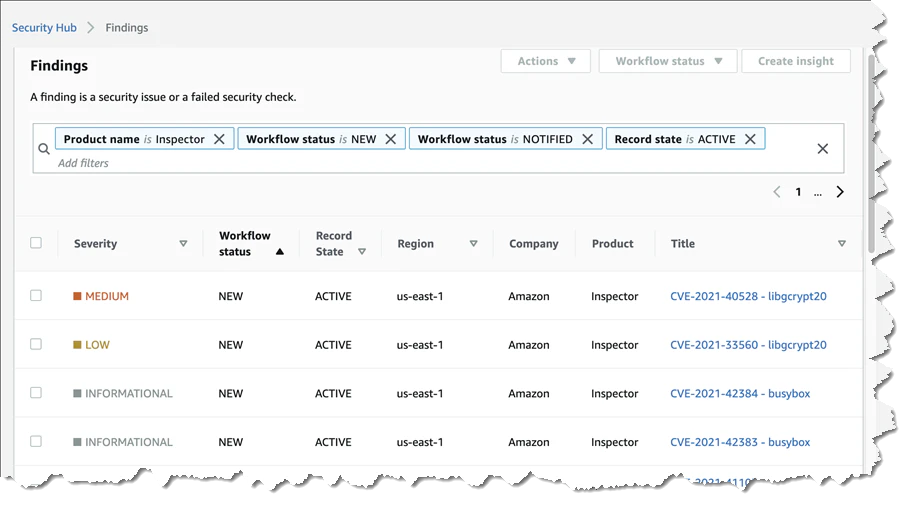The width and height of the screenshot is (909, 507).
Task: Click the search magnifier icon in filter bar
Action: (x=44, y=149)
